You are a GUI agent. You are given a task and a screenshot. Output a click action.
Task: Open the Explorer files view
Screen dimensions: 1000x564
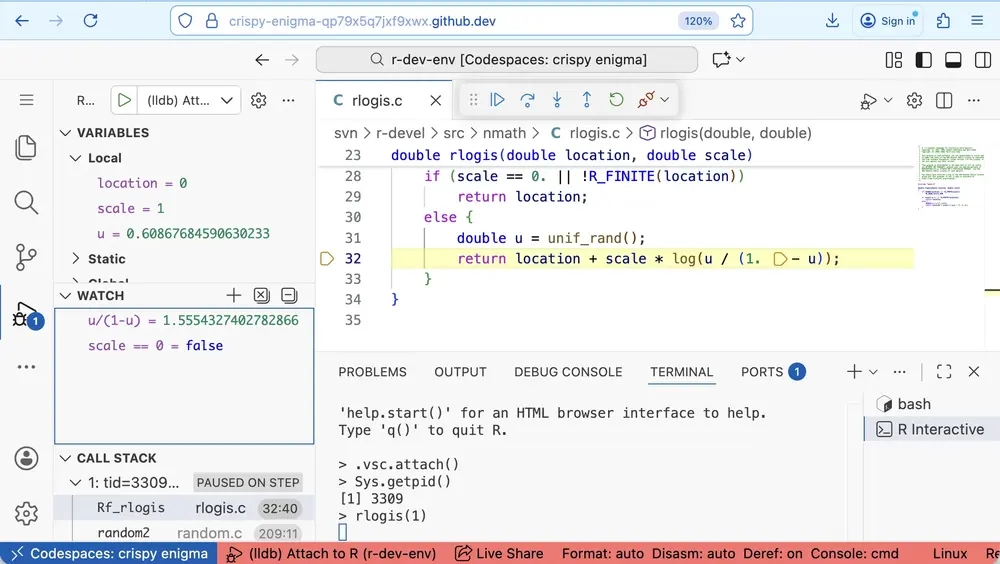[27, 148]
